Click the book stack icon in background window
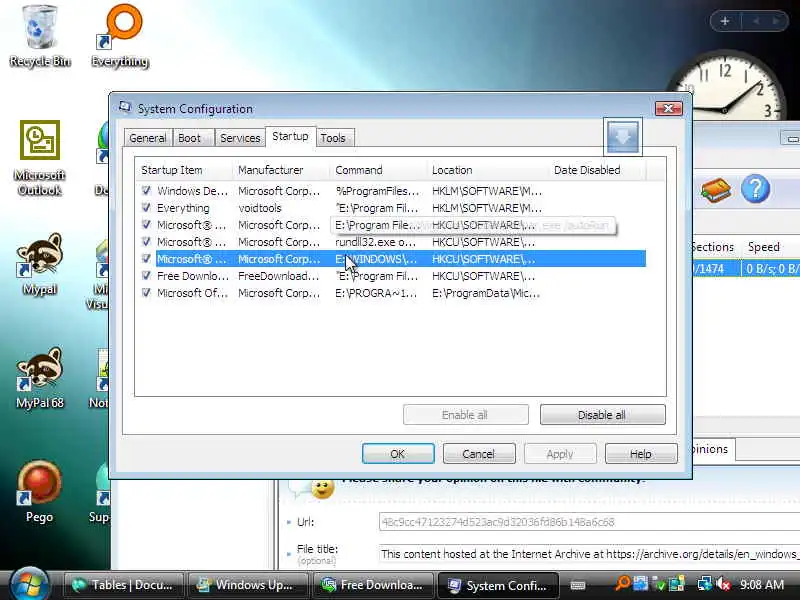Screen dimensions: 800x600 pyautogui.click(x=716, y=190)
